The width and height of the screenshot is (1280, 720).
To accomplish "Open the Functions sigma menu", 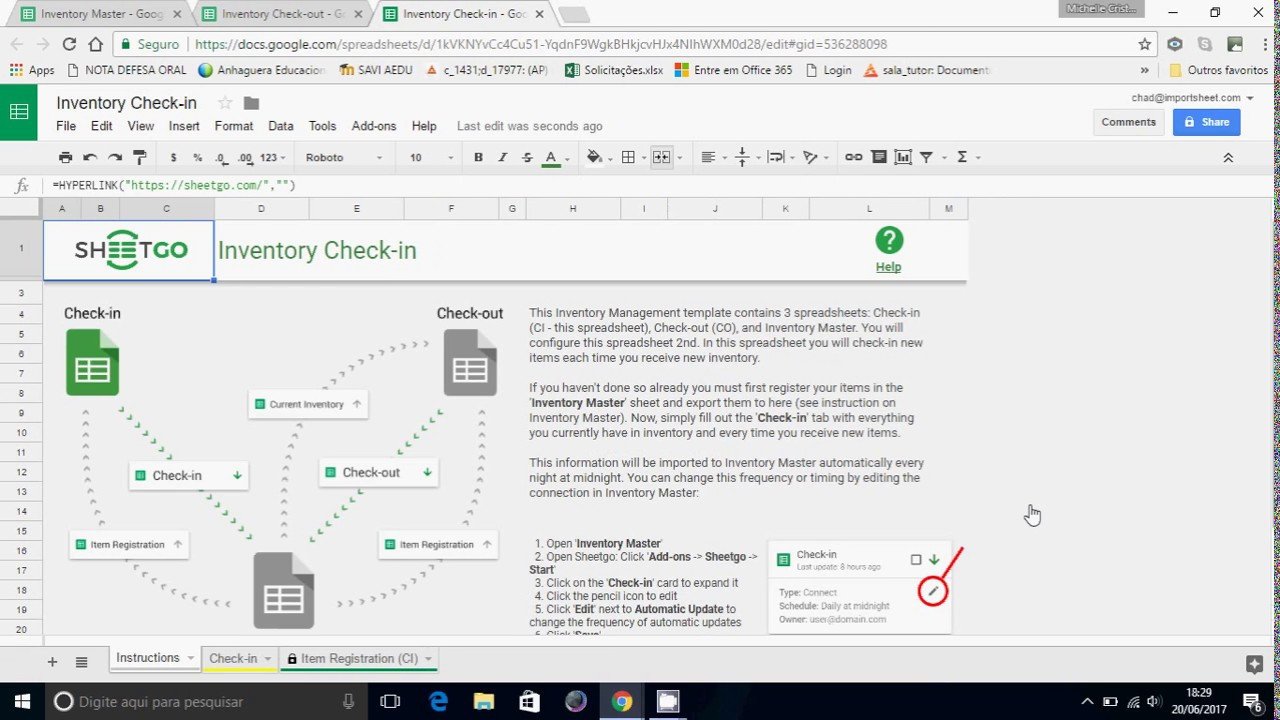I will (x=962, y=157).
